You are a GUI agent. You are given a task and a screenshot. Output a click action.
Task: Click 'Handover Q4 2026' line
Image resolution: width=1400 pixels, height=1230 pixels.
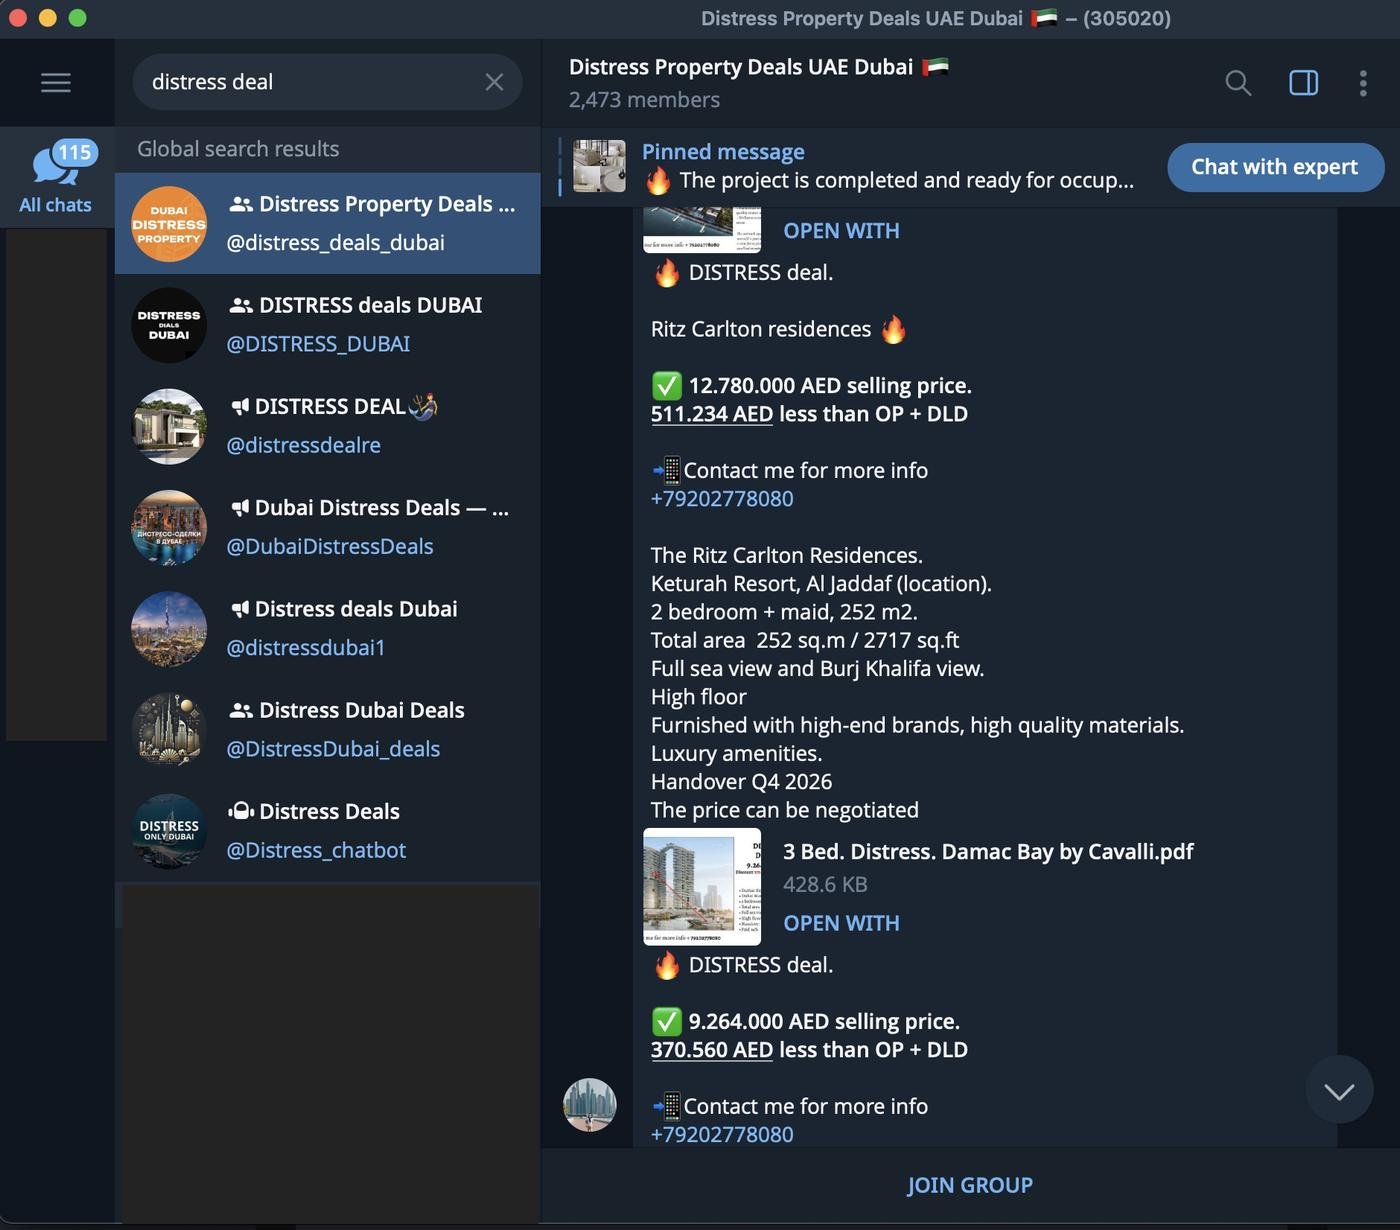click(x=741, y=782)
